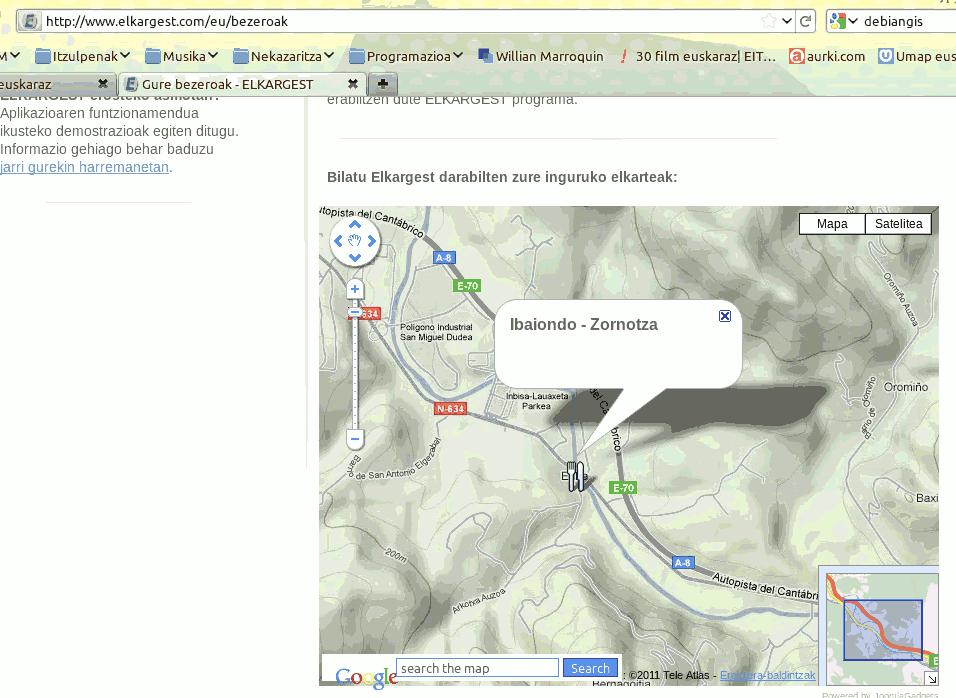Select the Mapa map type

click(832, 224)
